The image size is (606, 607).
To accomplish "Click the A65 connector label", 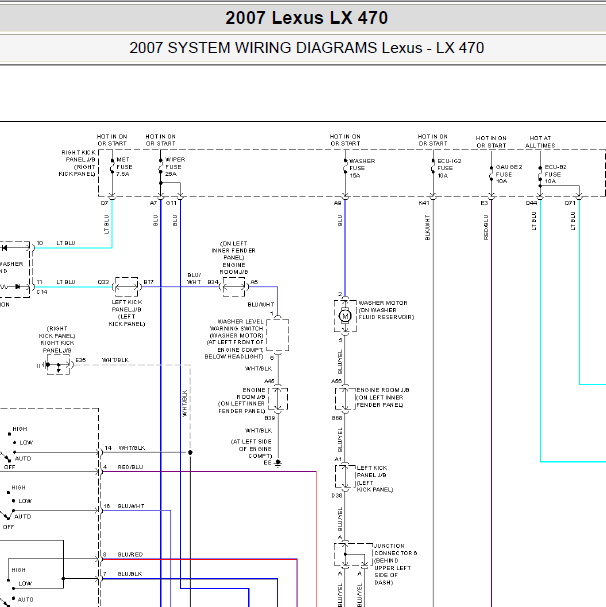I will [336, 381].
